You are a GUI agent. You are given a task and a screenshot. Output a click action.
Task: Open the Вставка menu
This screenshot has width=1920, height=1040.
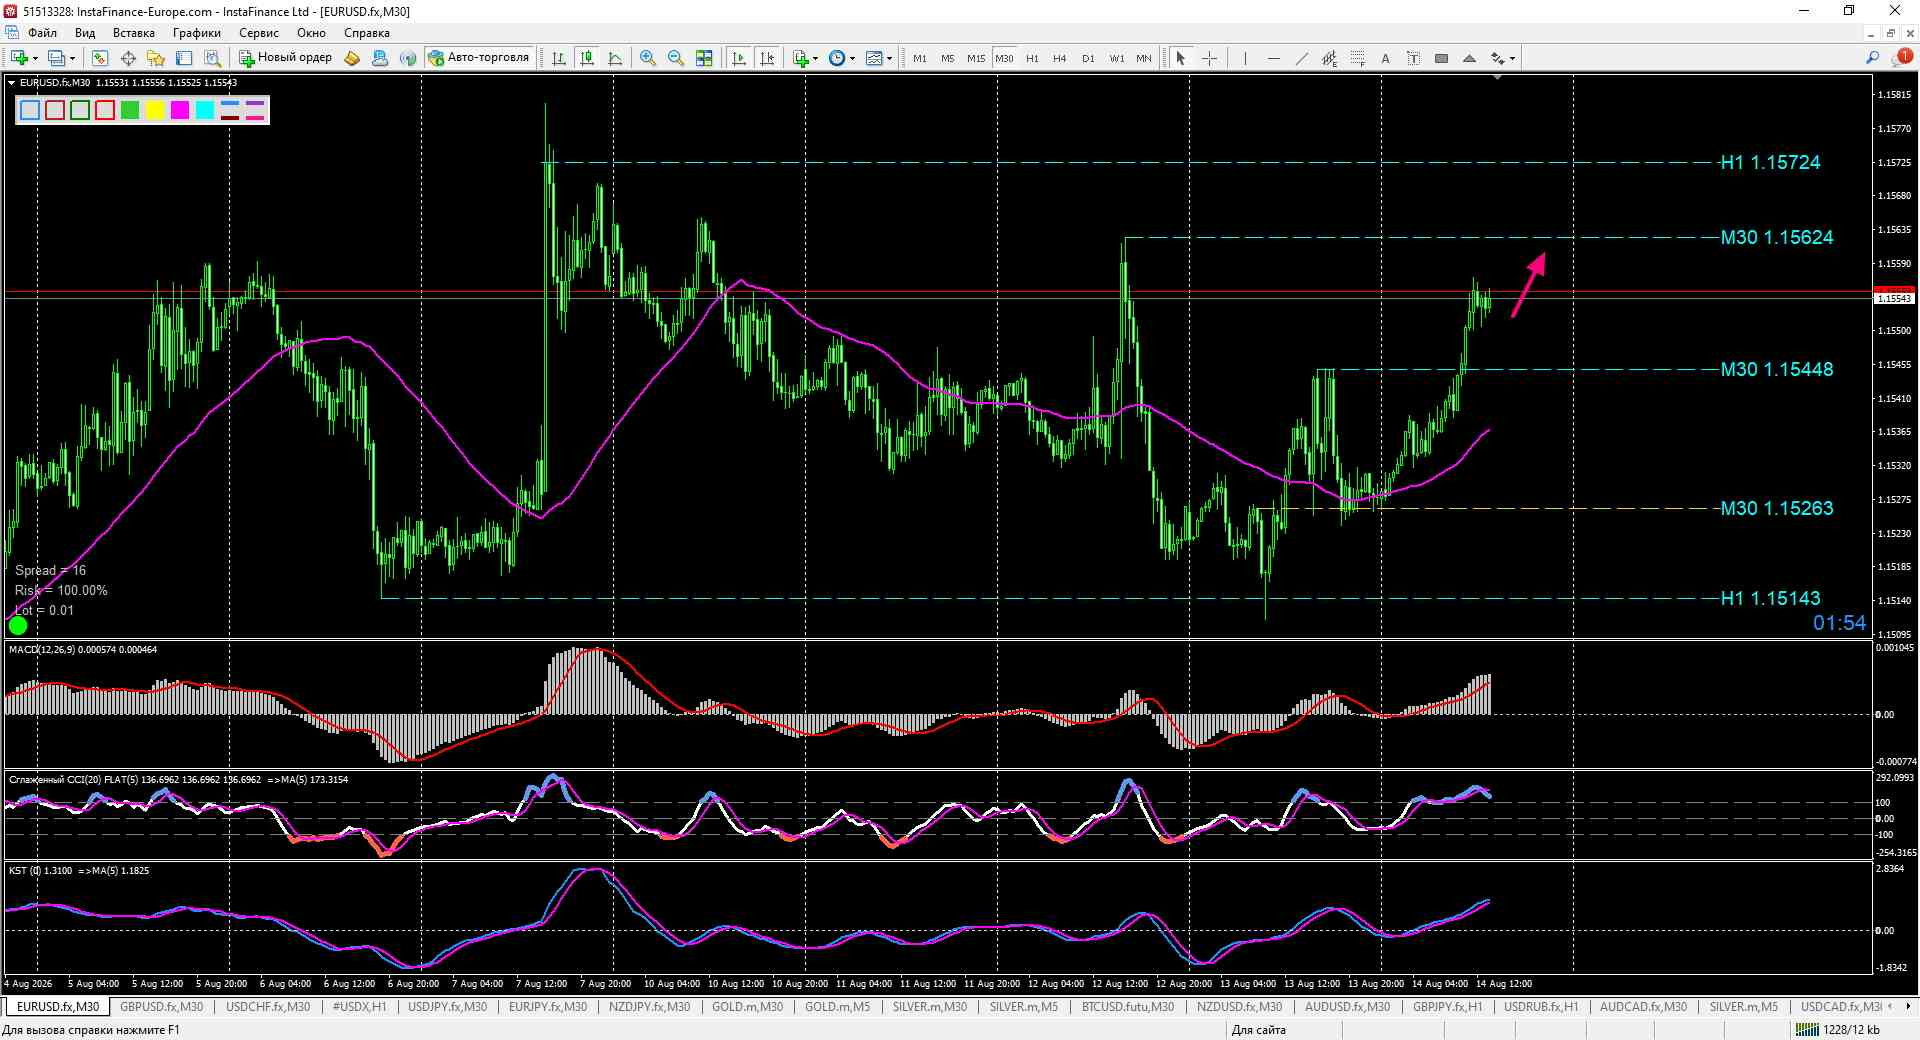(x=133, y=33)
